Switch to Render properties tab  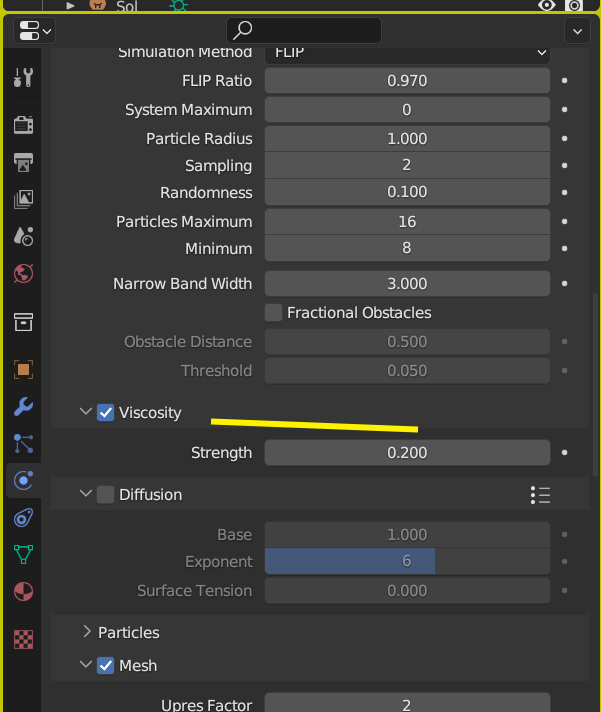click(24, 125)
